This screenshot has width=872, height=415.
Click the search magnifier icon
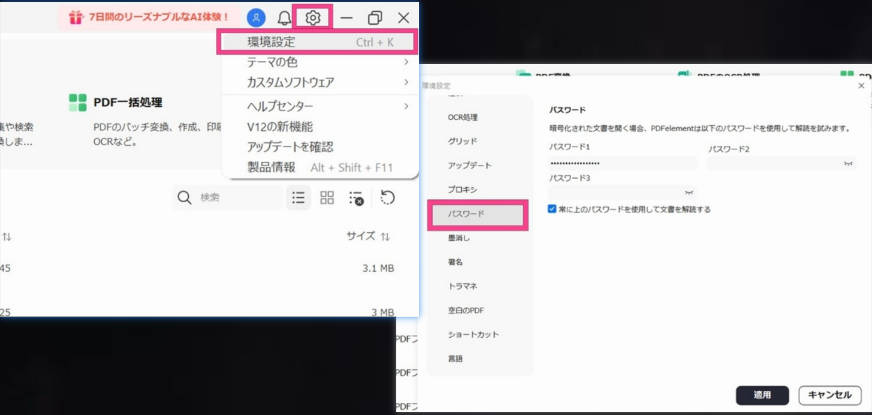coord(184,197)
